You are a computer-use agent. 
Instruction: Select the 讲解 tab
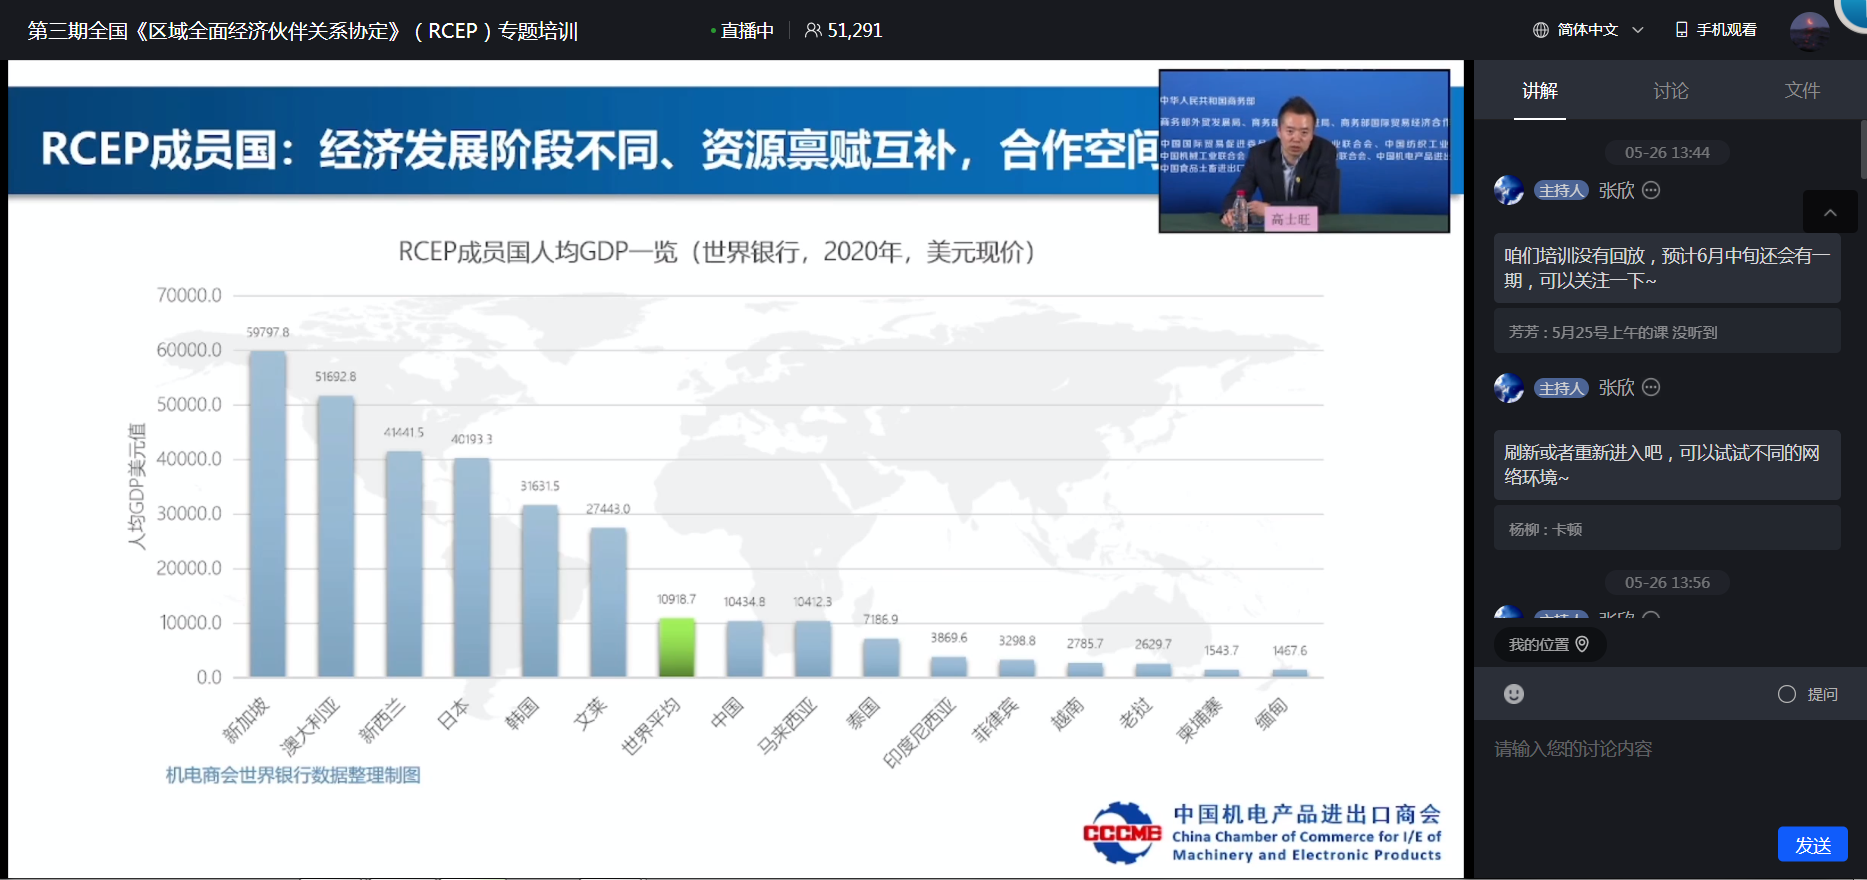(1539, 91)
